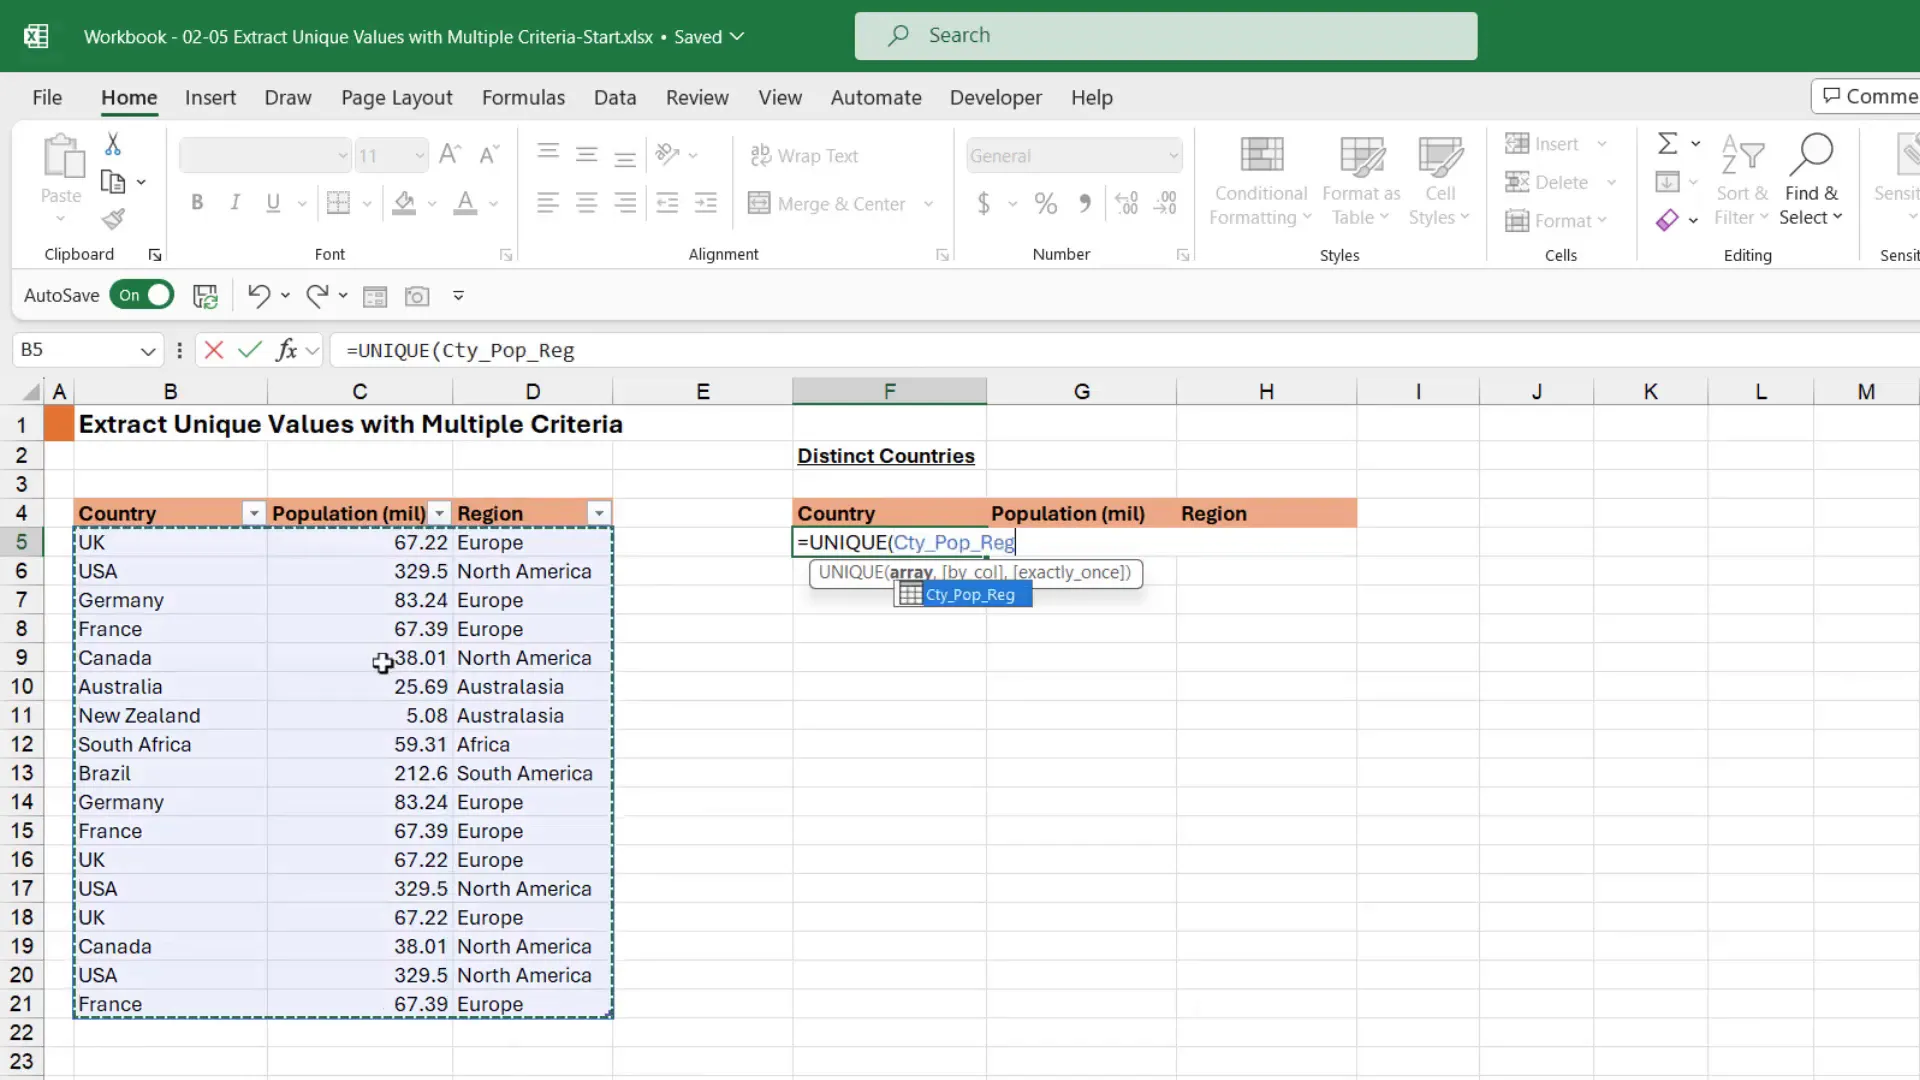Toggle Underline formatting
This screenshot has height=1080, width=1920.
[x=273, y=203]
